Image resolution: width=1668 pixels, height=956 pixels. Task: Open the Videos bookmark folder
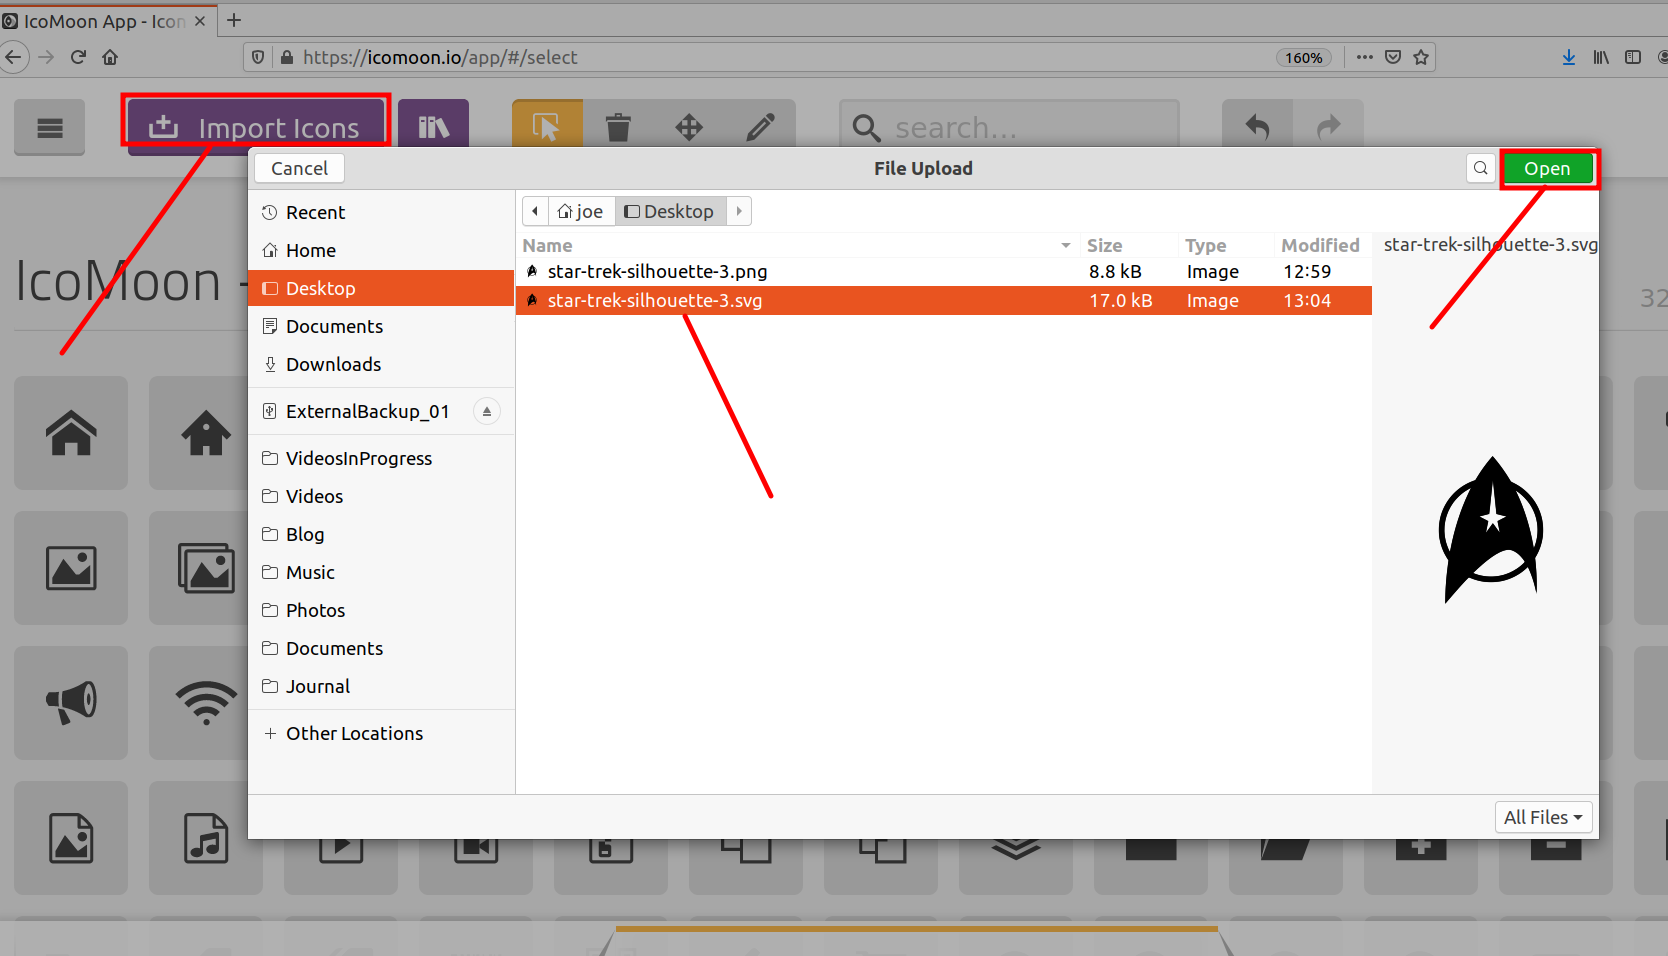point(381,496)
